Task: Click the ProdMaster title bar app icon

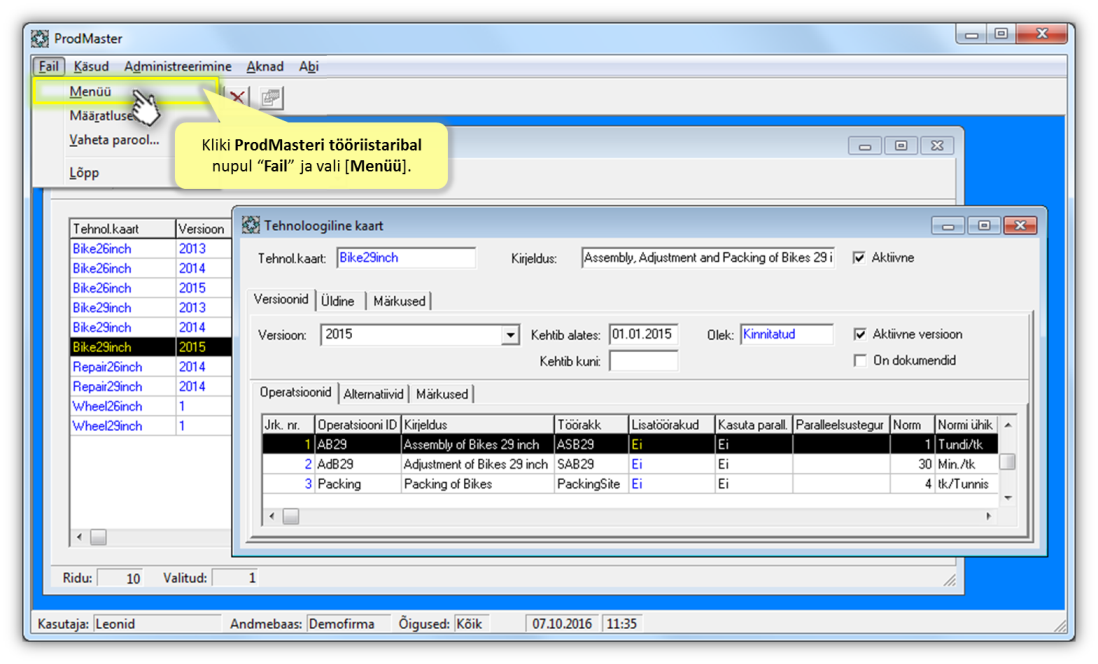Action: (40, 38)
